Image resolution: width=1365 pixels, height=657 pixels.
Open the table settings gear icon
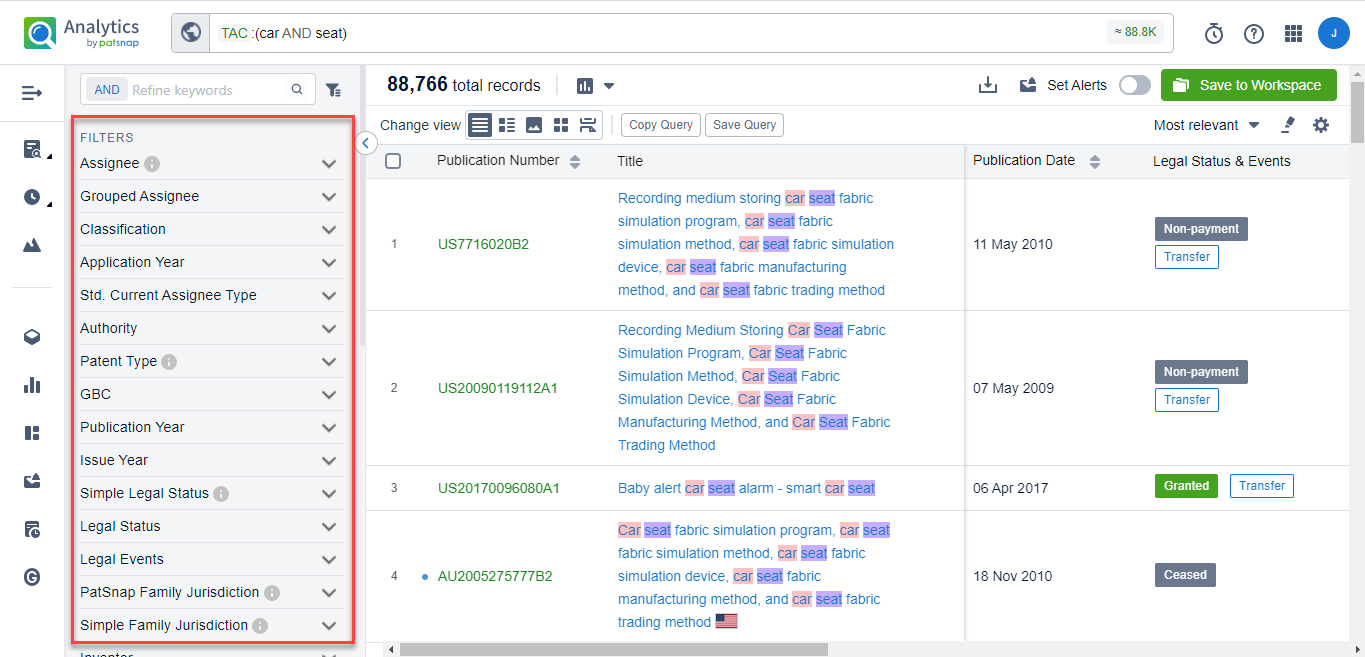click(x=1321, y=125)
